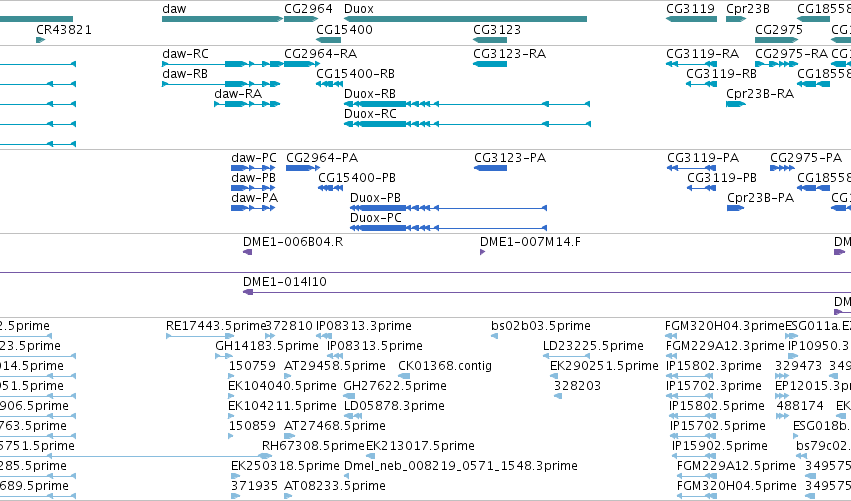Click the Duox-PB protein label

click(376, 198)
